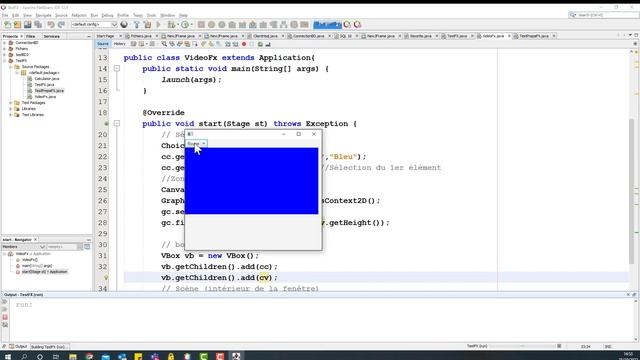The height and width of the screenshot is (360, 640).
Task: Click the Find Selection magnifier icon
Action: [x=164, y=44]
